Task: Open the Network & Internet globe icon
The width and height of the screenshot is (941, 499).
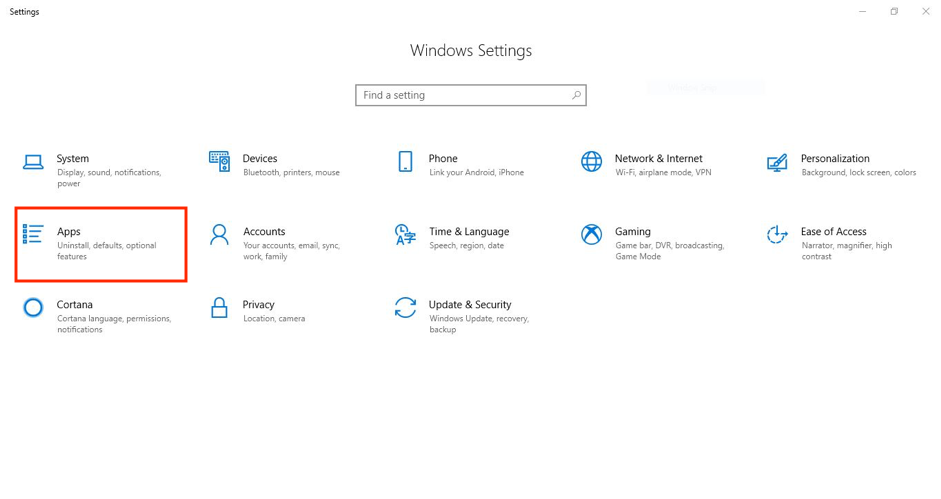Action: [591, 162]
